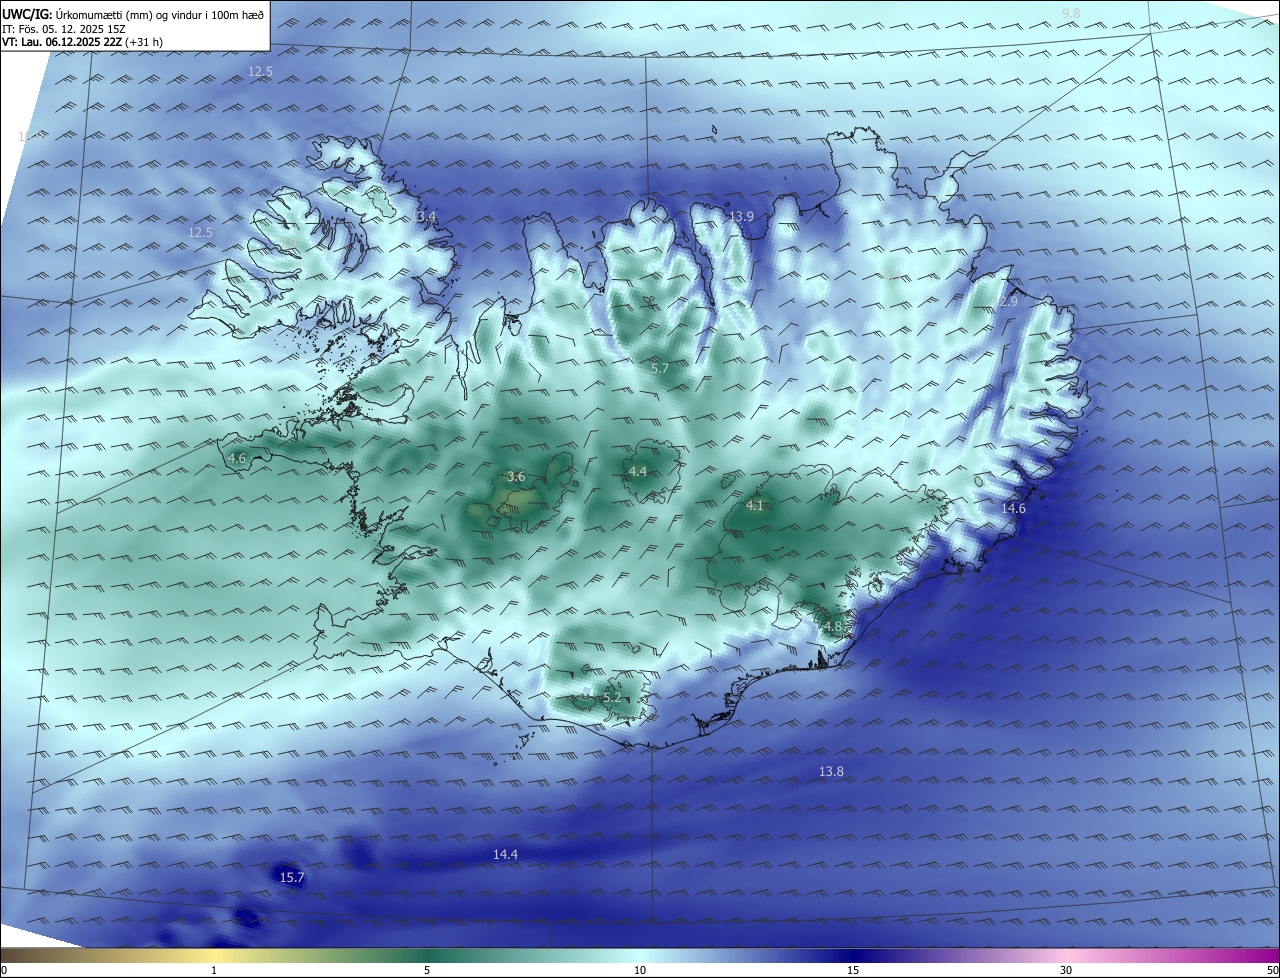Click the 15.7 value at the dark blue spot

[x=292, y=878]
